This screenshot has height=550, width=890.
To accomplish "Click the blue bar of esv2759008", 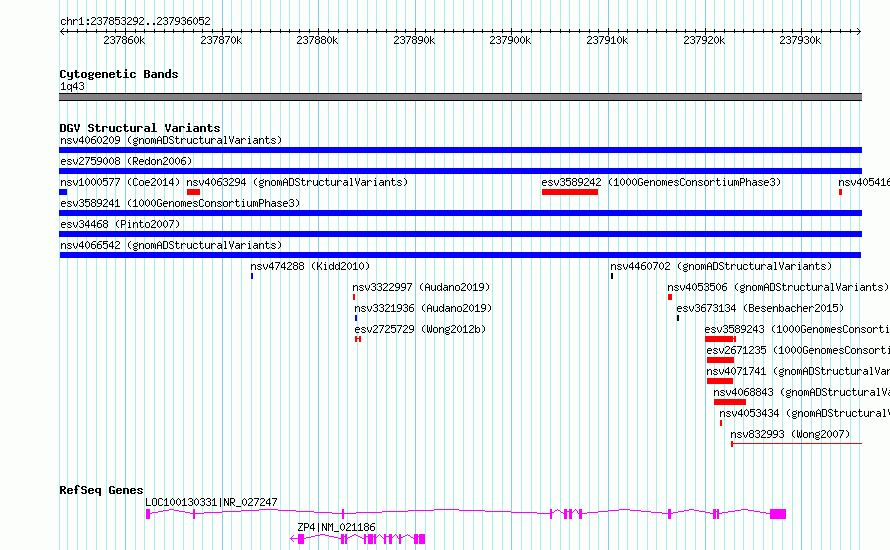I will tap(460, 171).
